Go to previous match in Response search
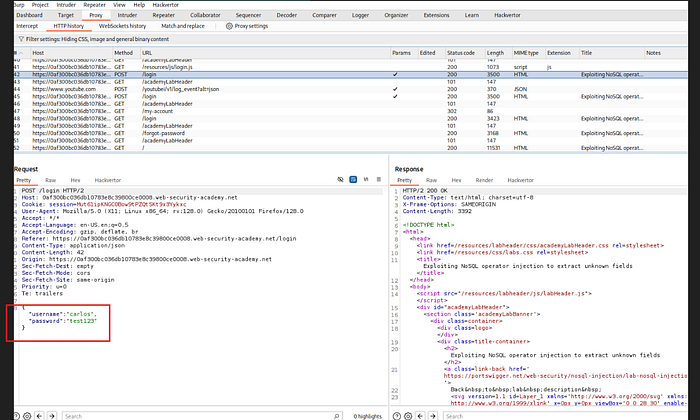The width and height of the screenshot is (700, 420). 421,416
